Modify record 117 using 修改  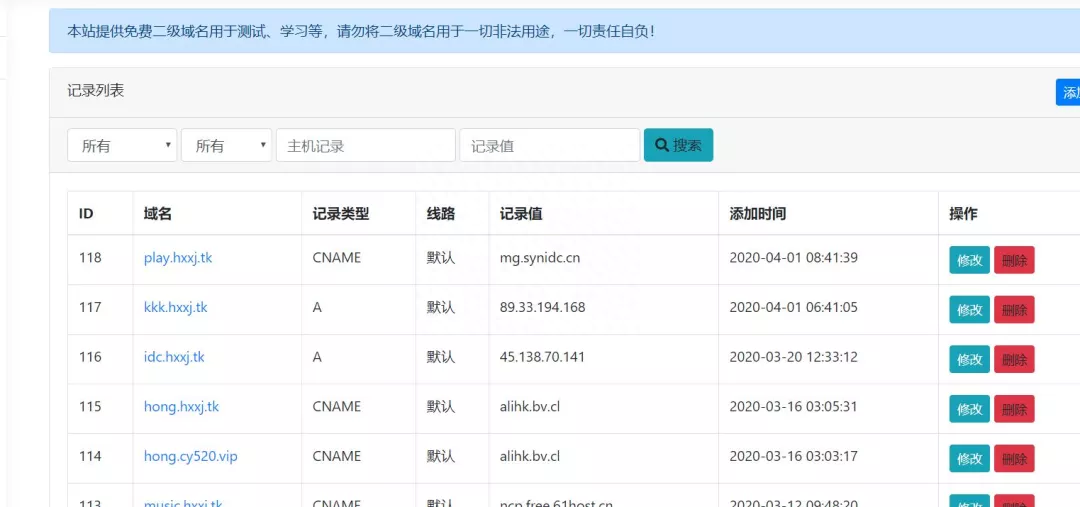tap(969, 309)
